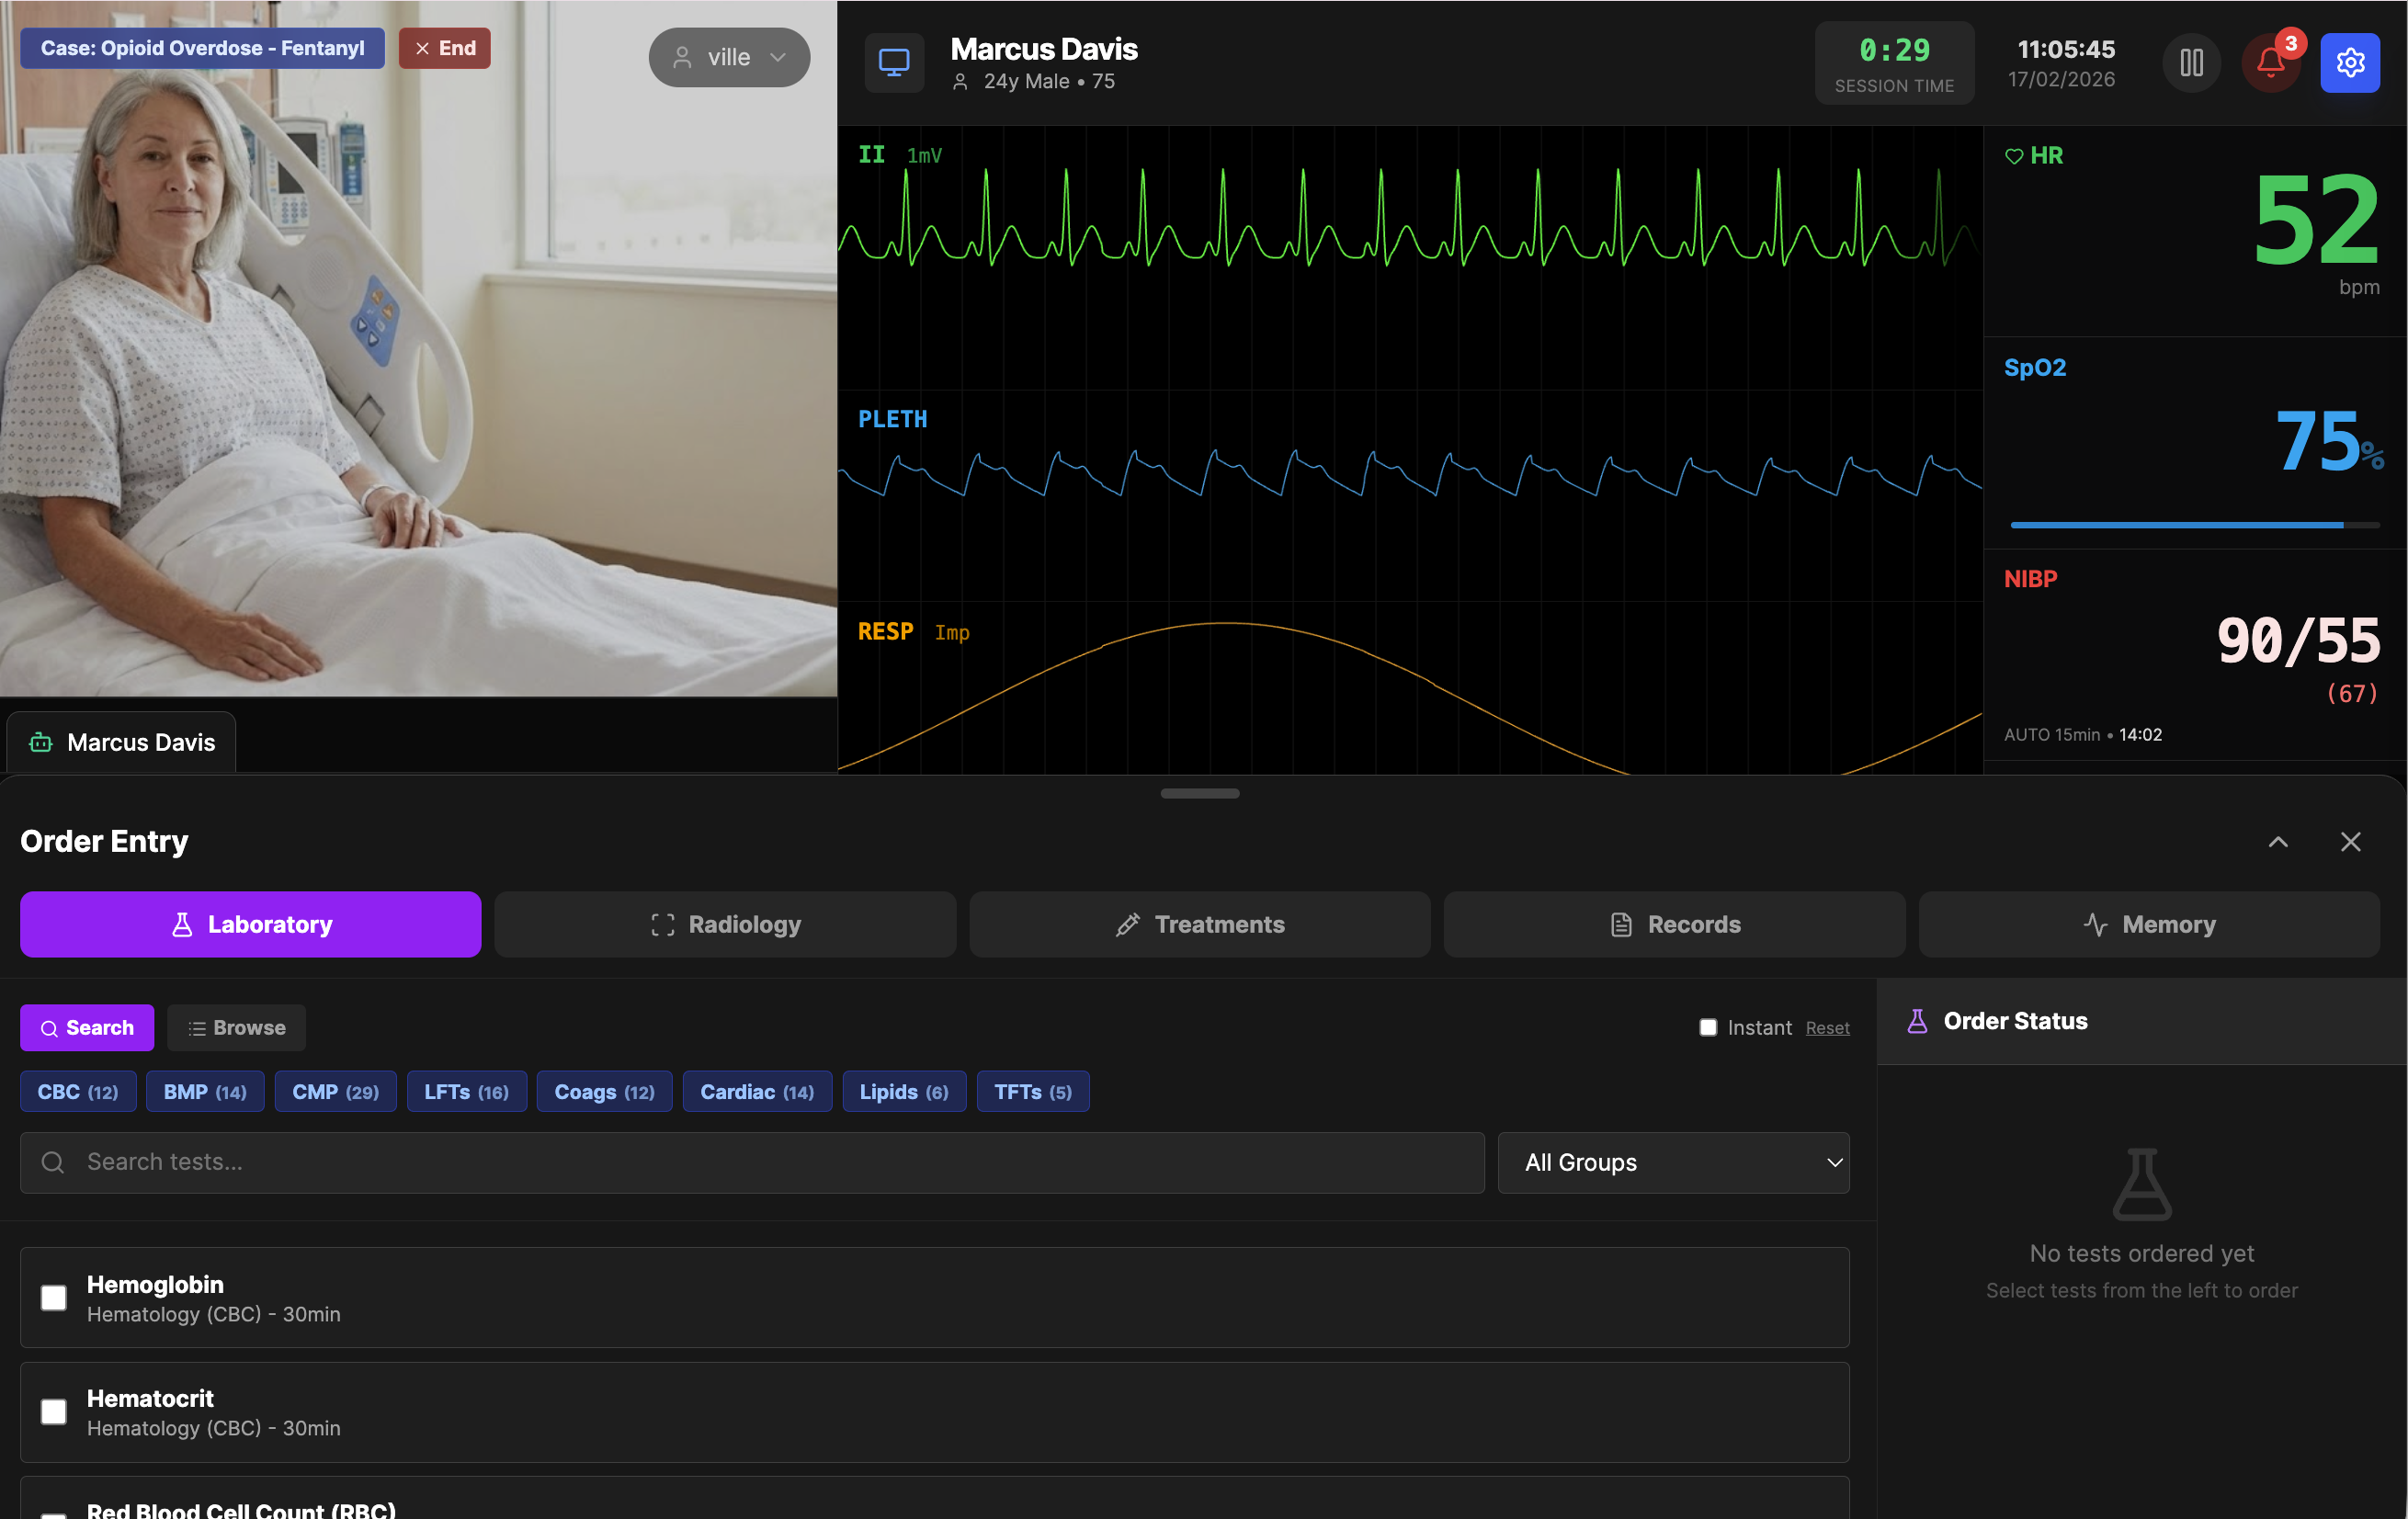
Task: Select the Hematocrit test checkbox
Action: click(x=53, y=1411)
